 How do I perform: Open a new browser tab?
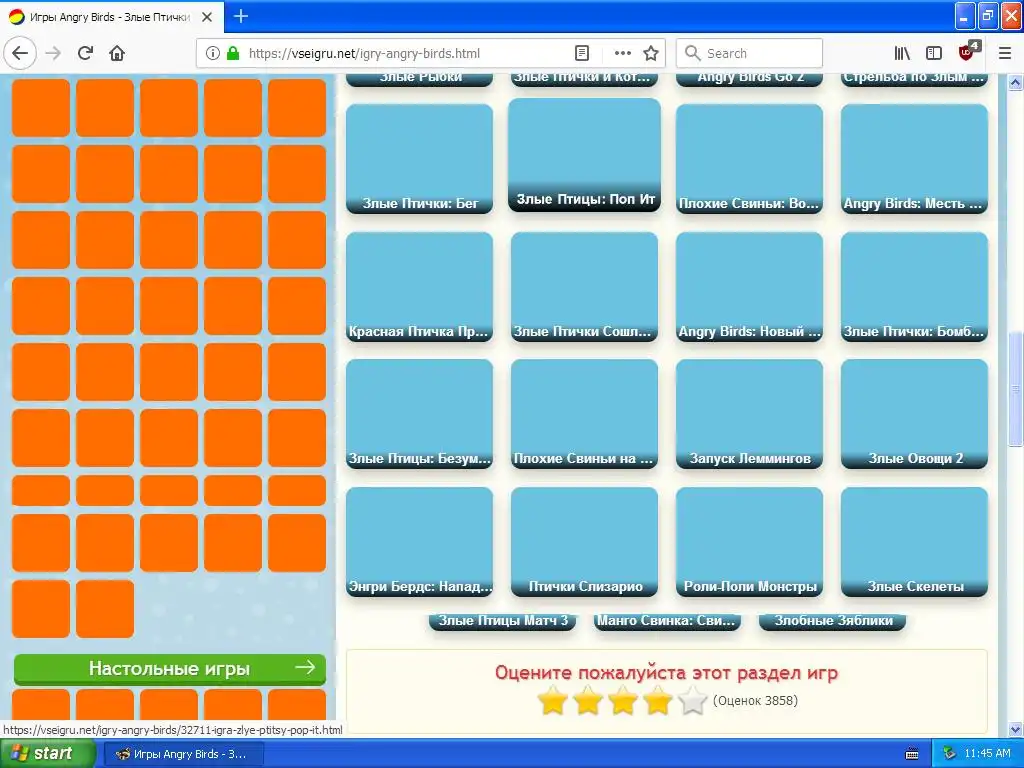tap(240, 16)
